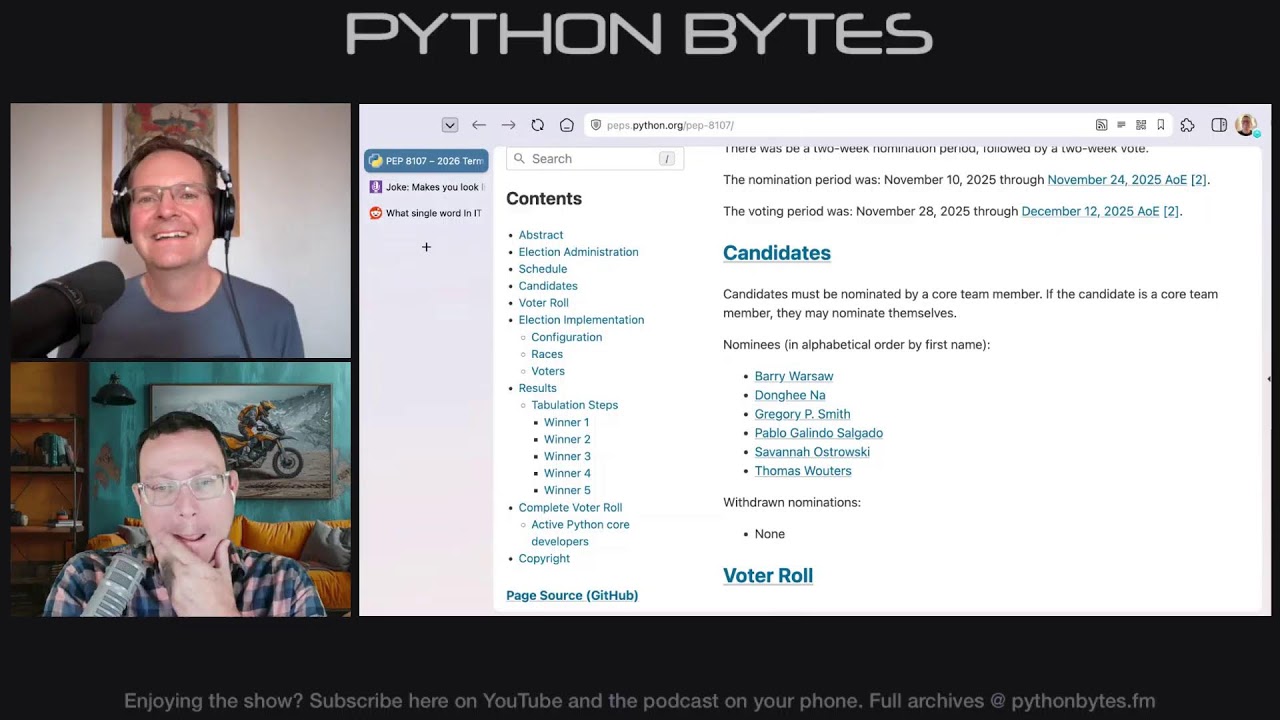
Task: Switch to the PEP 8107 tab
Action: (x=426, y=161)
